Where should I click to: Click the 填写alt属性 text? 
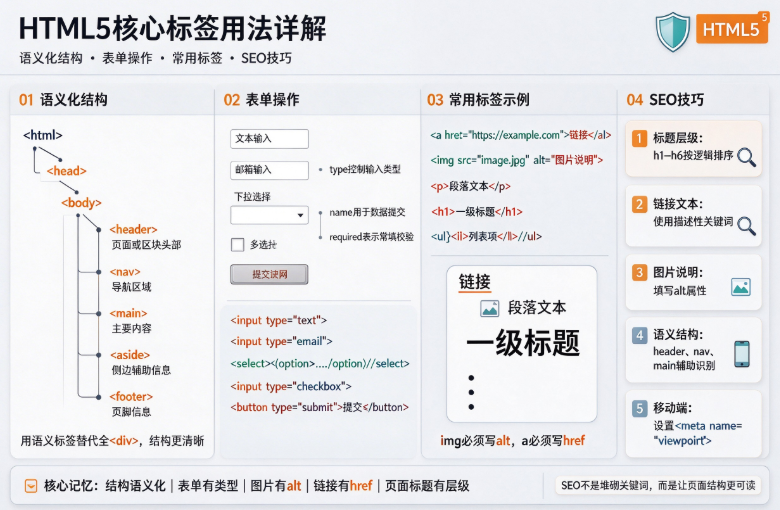pyautogui.click(x=680, y=291)
